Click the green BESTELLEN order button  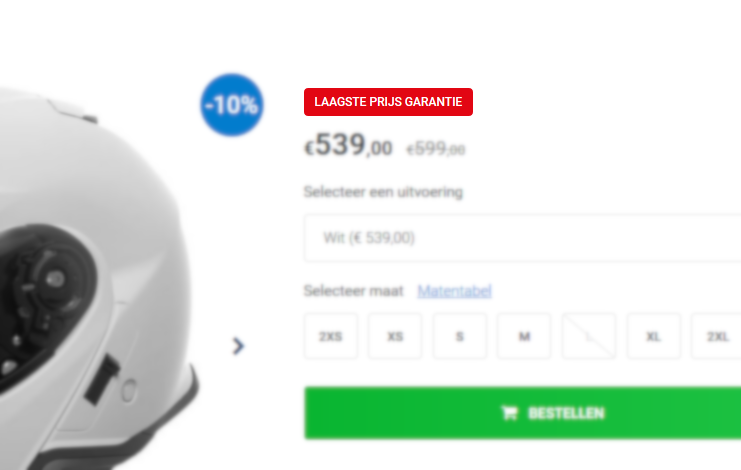pos(523,413)
